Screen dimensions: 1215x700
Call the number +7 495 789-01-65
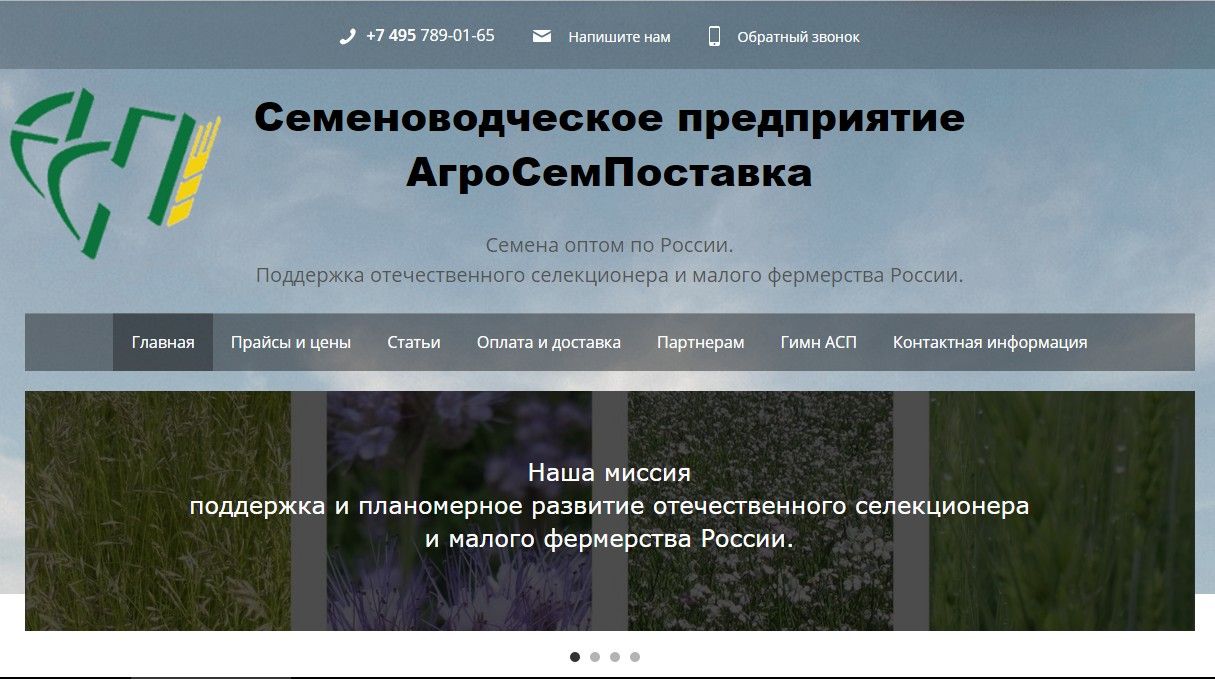tap(430, 36)
